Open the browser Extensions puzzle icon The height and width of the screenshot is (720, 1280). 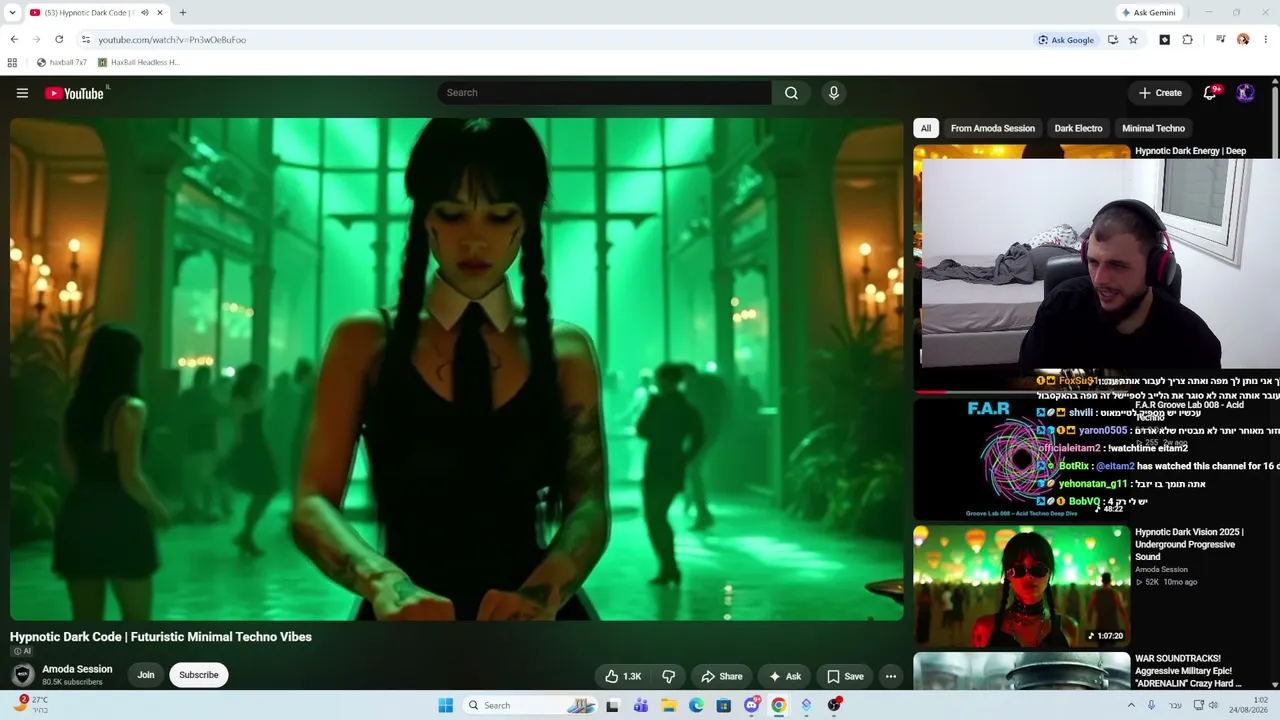tap(1188, 39)
